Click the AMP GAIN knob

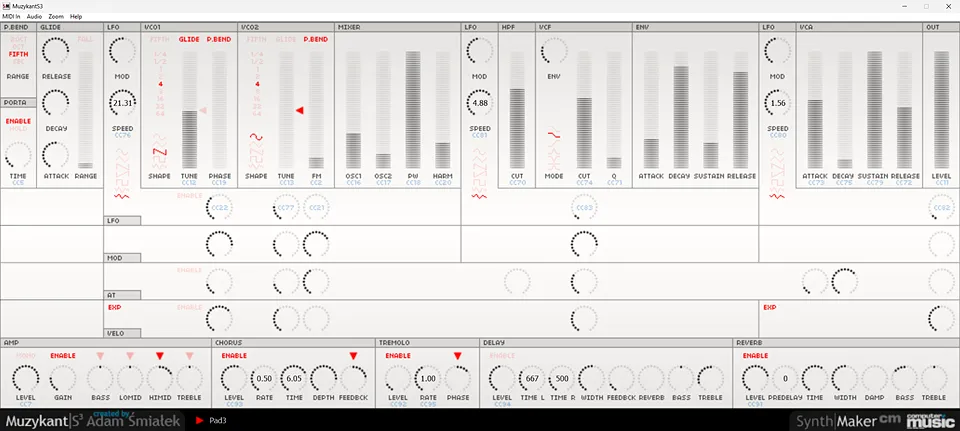pos(62,378)
